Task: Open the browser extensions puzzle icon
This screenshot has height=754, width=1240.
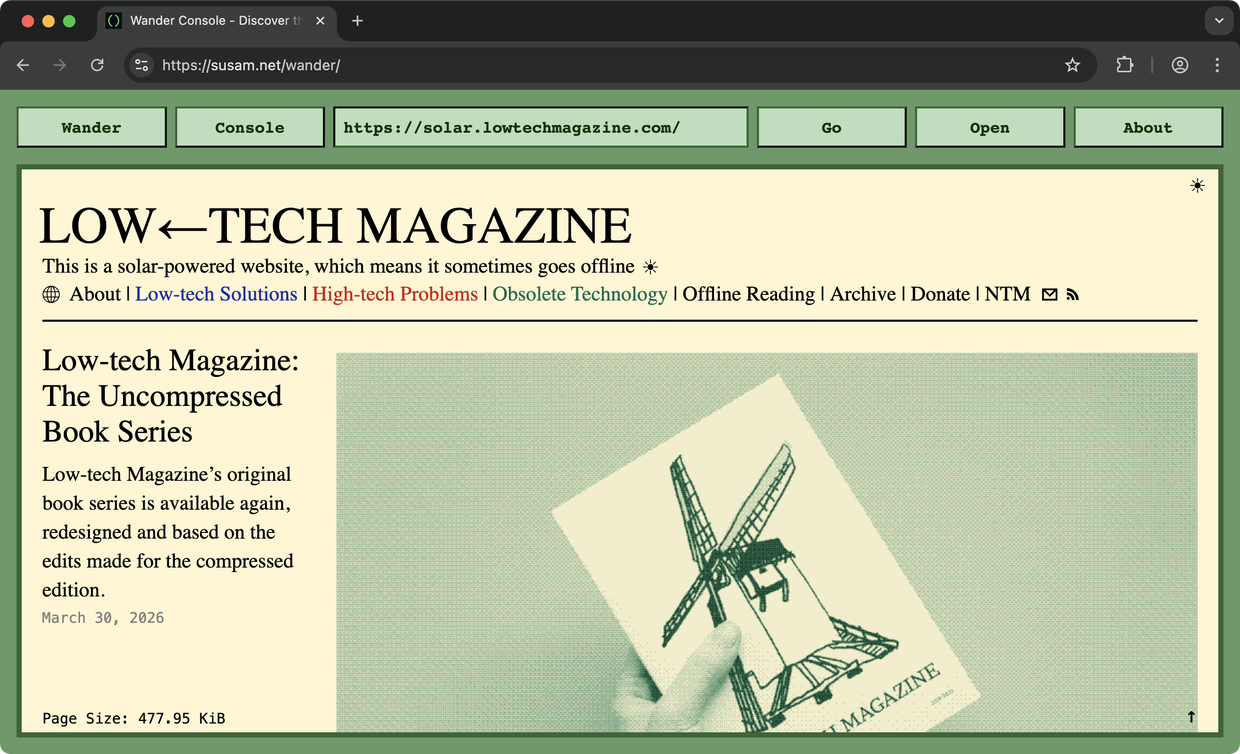Action: click(x=1125, y=65)
